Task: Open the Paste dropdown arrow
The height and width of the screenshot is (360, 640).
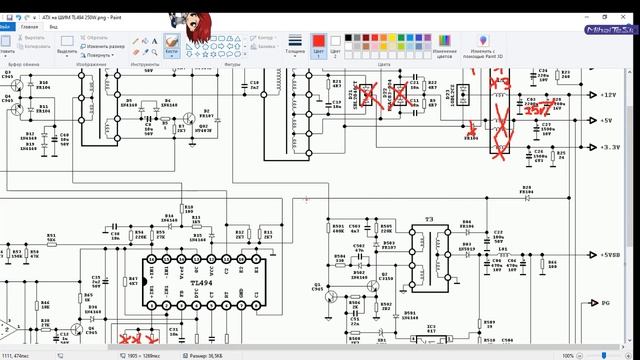Action: tap(6, 56)
